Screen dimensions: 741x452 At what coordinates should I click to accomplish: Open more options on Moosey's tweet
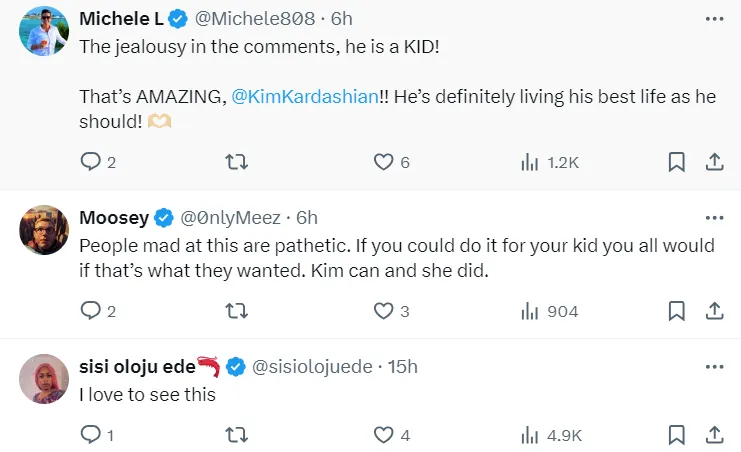714,217
